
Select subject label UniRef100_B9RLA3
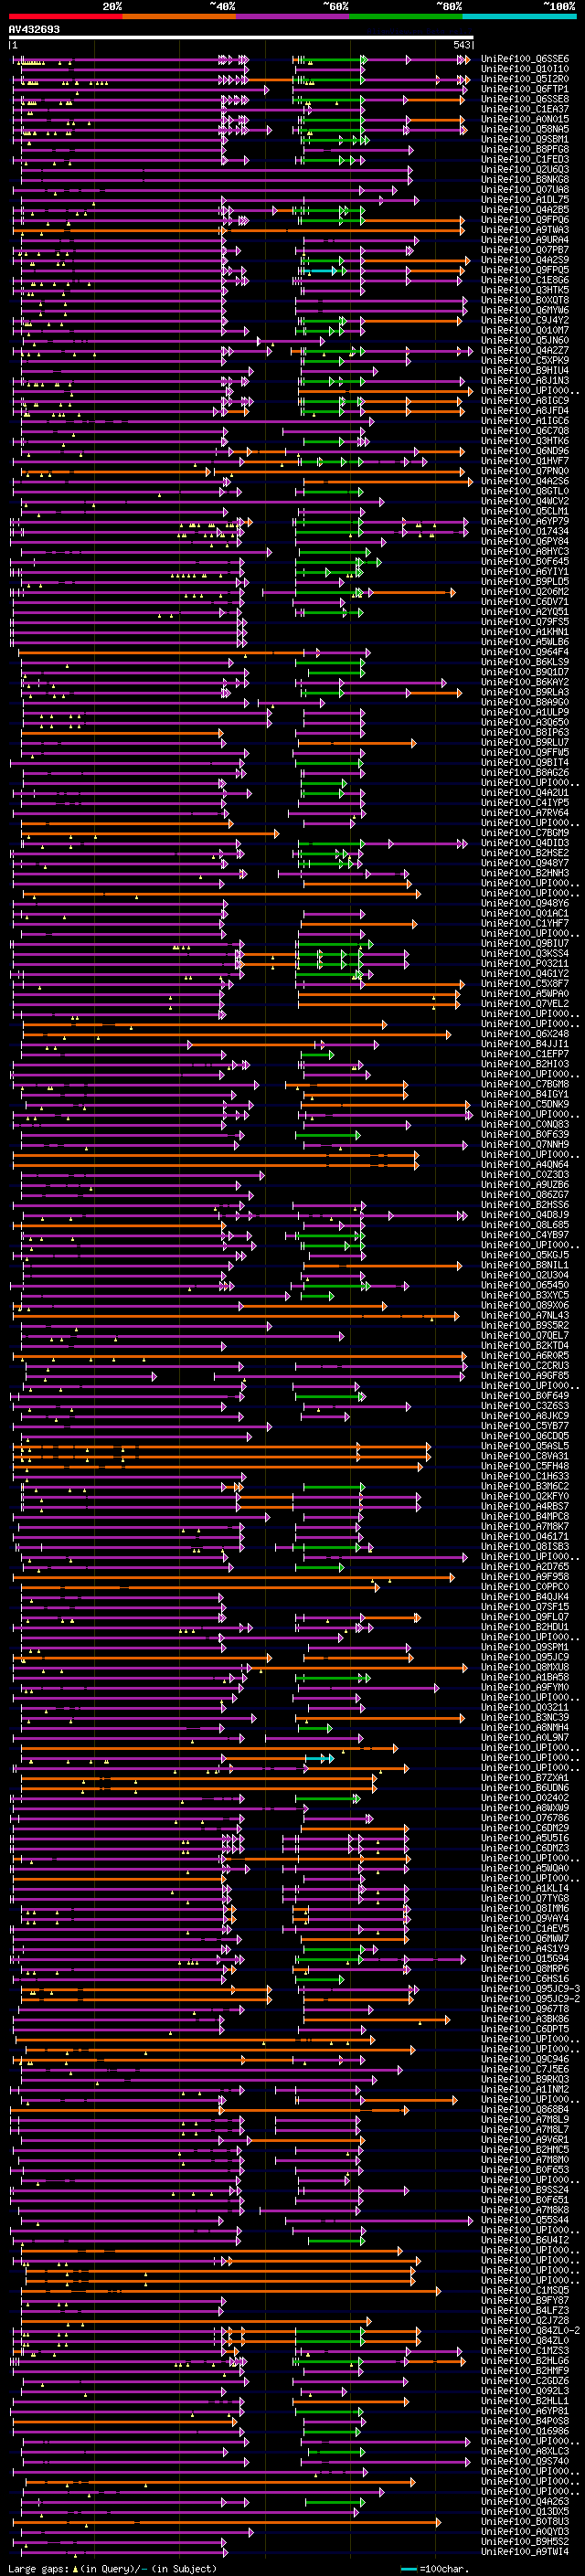click(525, 692)
